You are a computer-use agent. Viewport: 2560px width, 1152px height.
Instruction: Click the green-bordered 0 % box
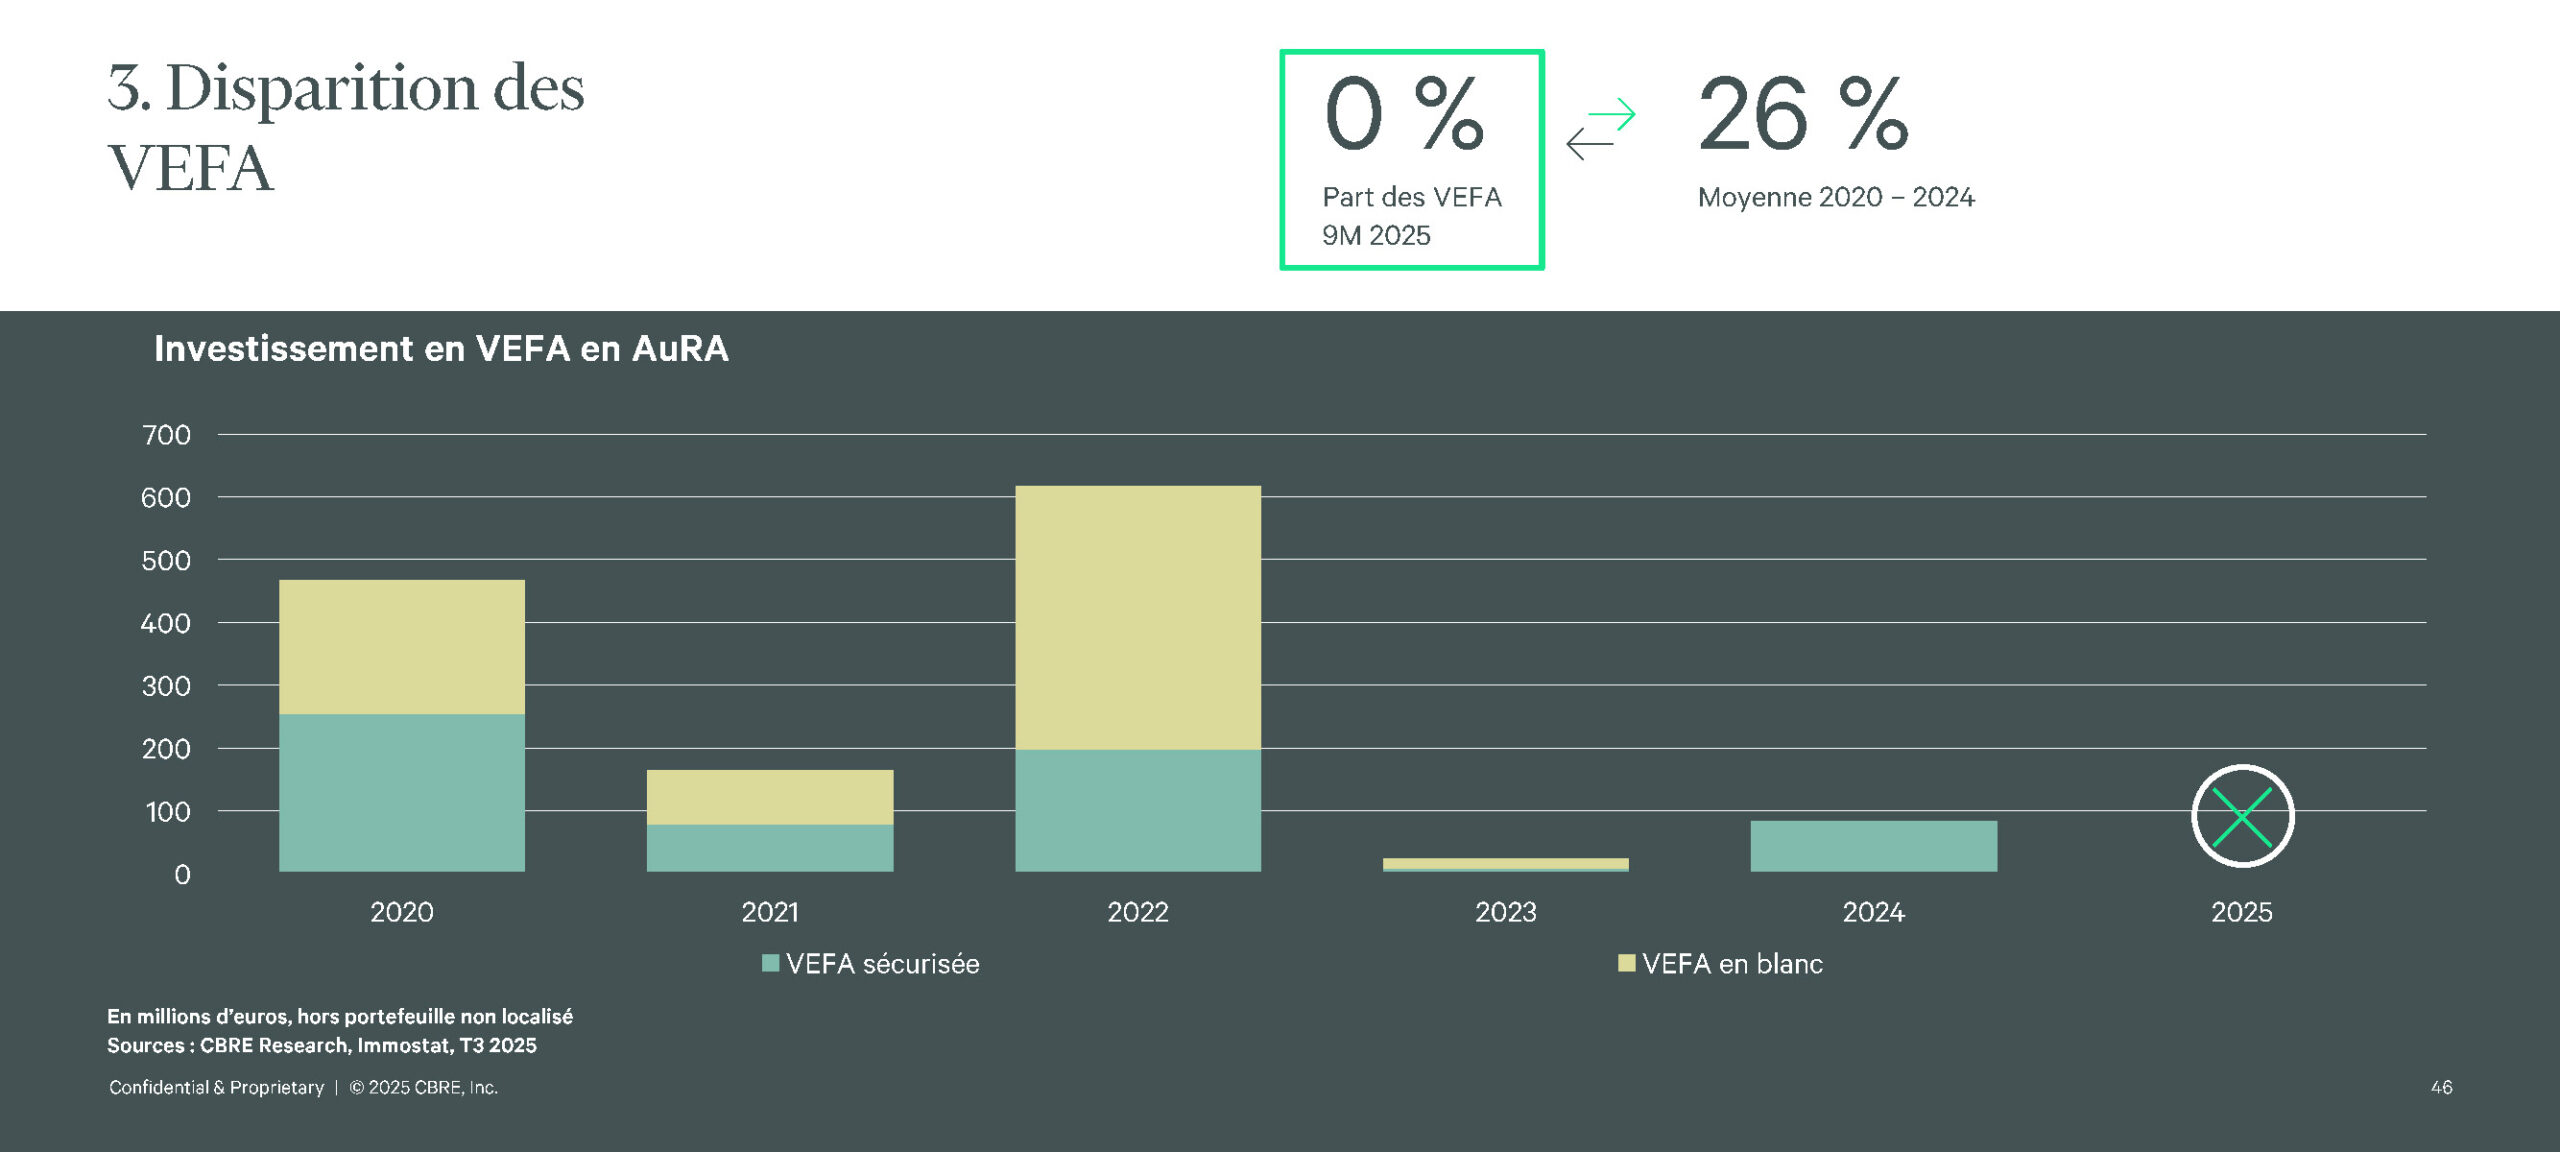[x=1411, y=160]
